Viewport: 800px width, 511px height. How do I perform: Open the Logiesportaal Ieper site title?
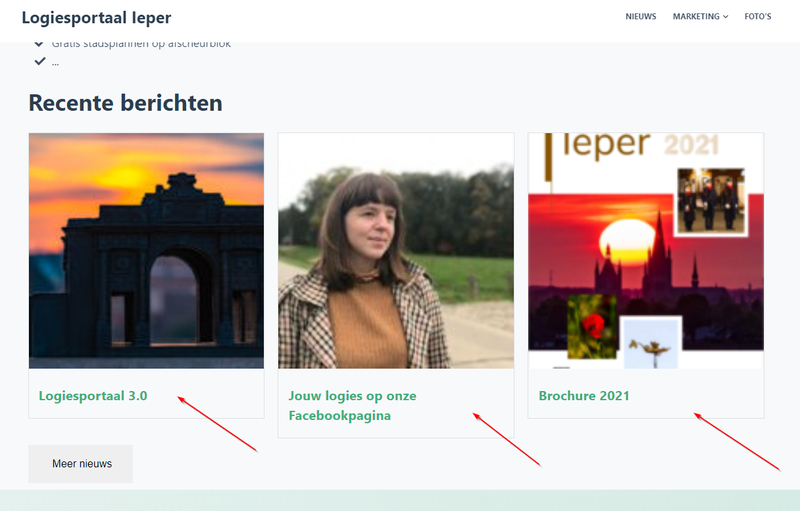pos(96,17)
